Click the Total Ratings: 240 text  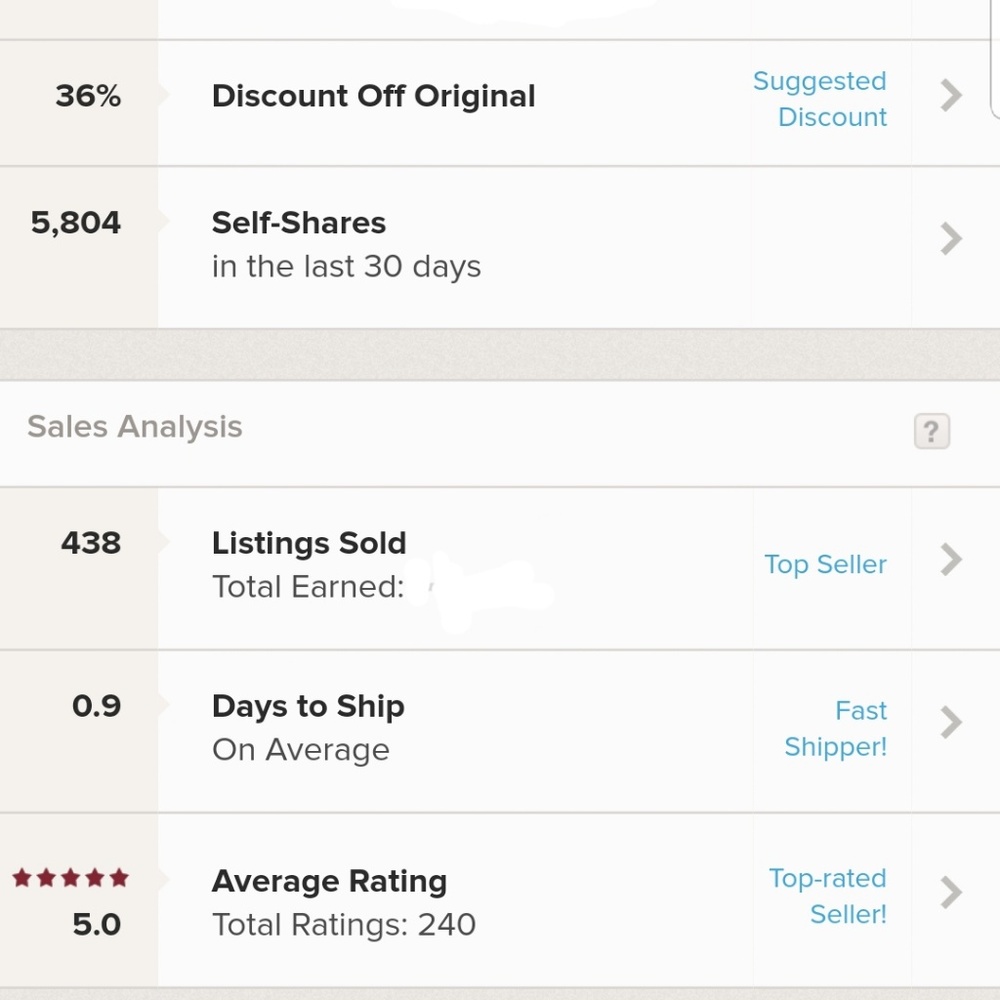[x=343, y=925]
